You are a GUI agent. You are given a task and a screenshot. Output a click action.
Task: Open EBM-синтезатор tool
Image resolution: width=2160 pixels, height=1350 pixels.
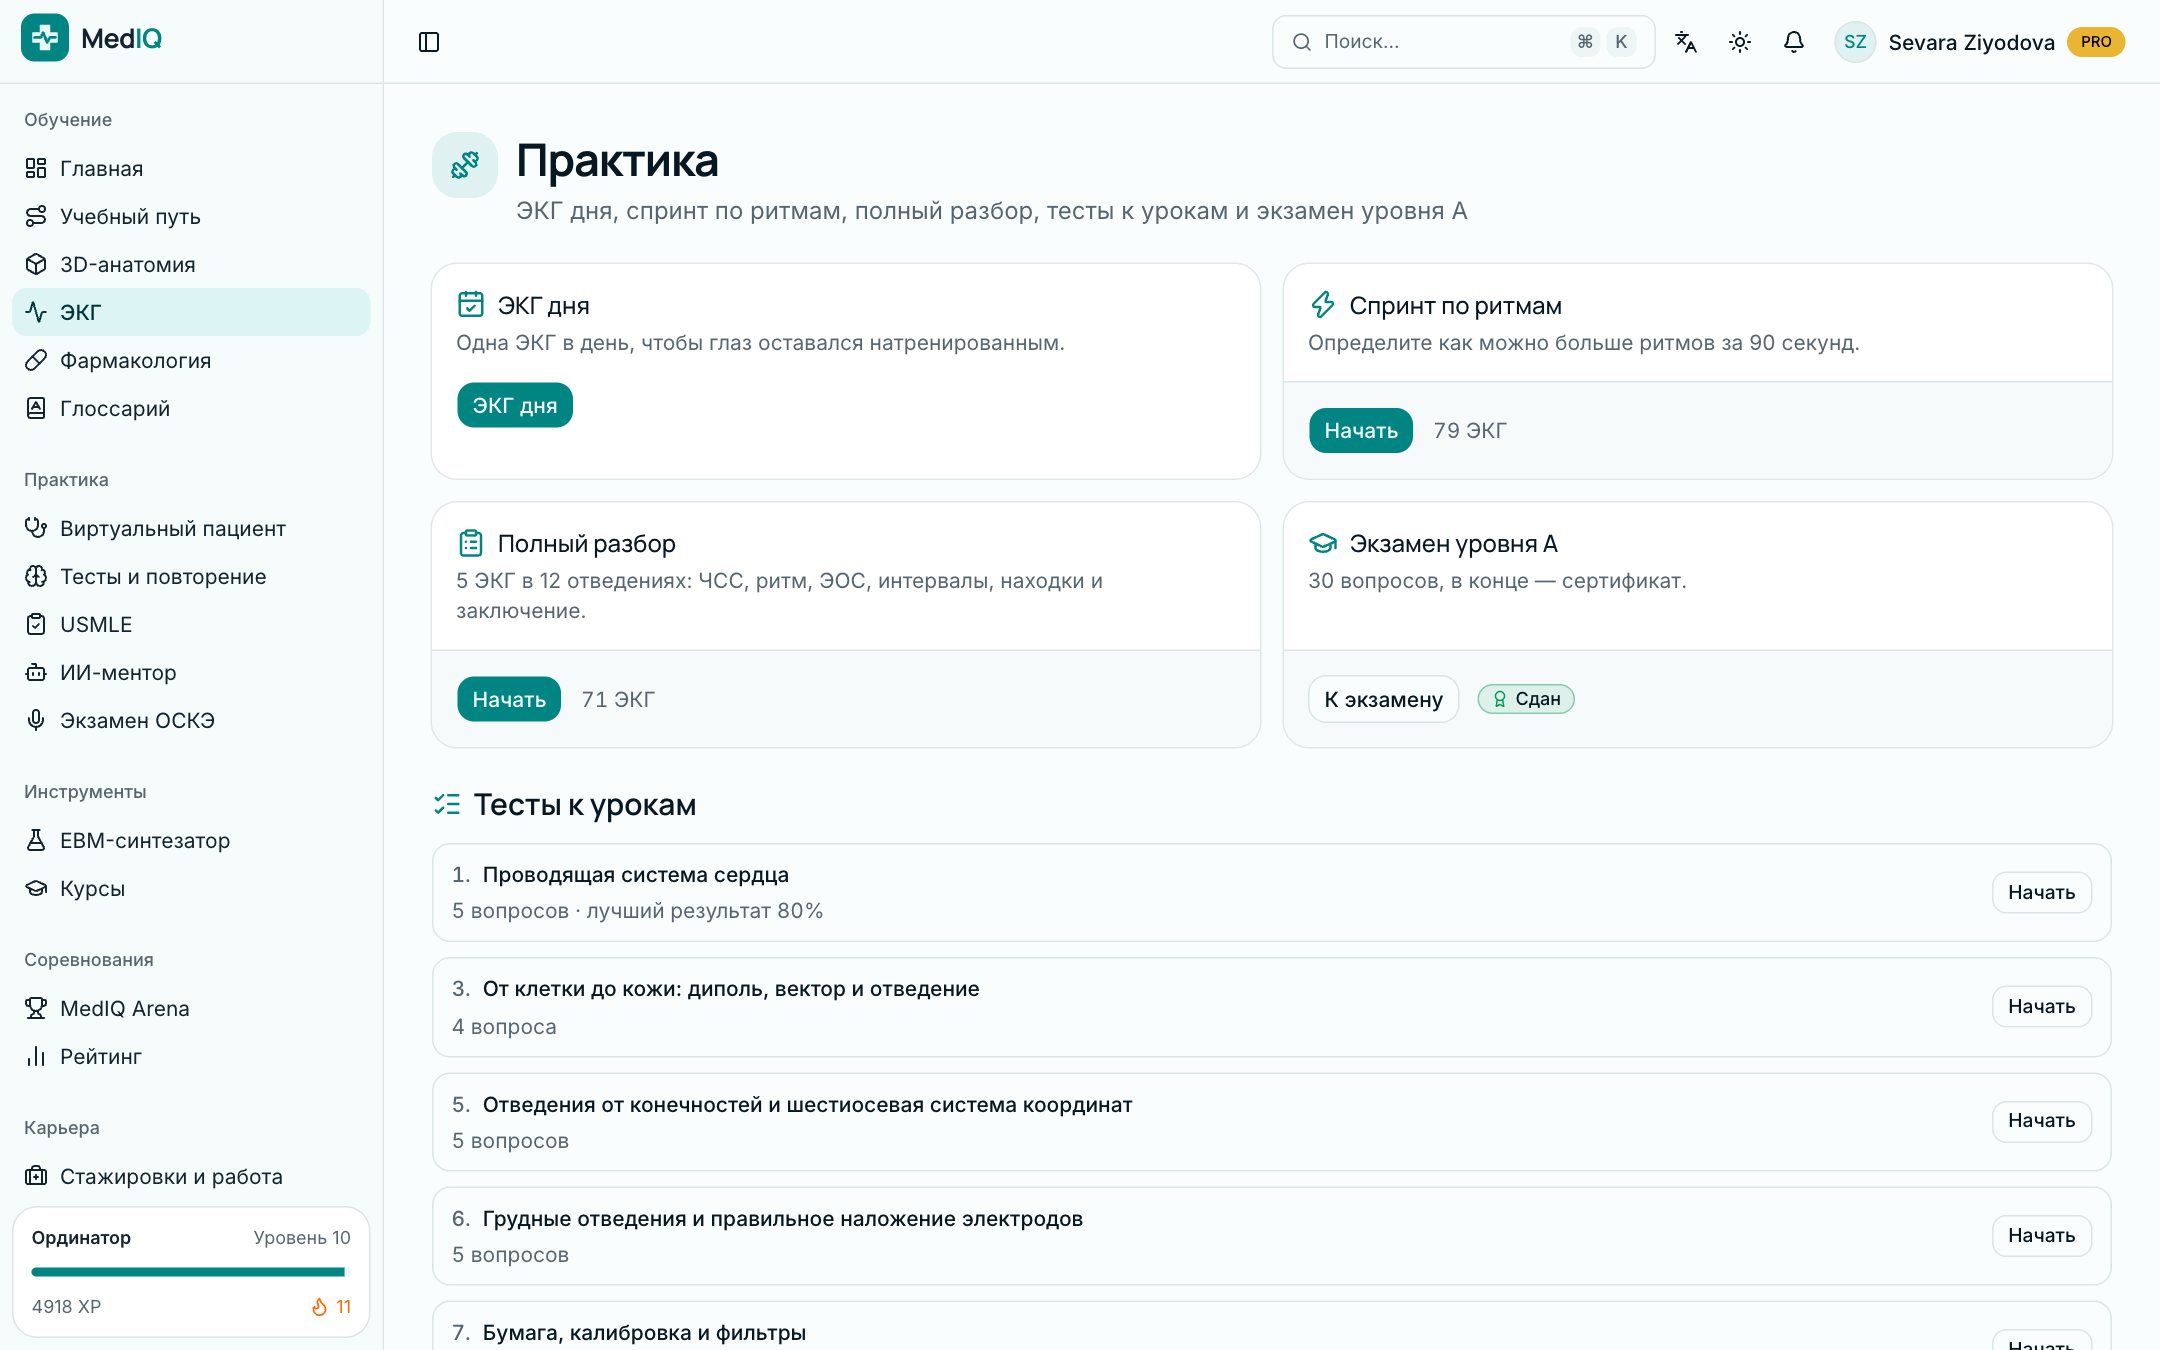(x=191, y=840)
